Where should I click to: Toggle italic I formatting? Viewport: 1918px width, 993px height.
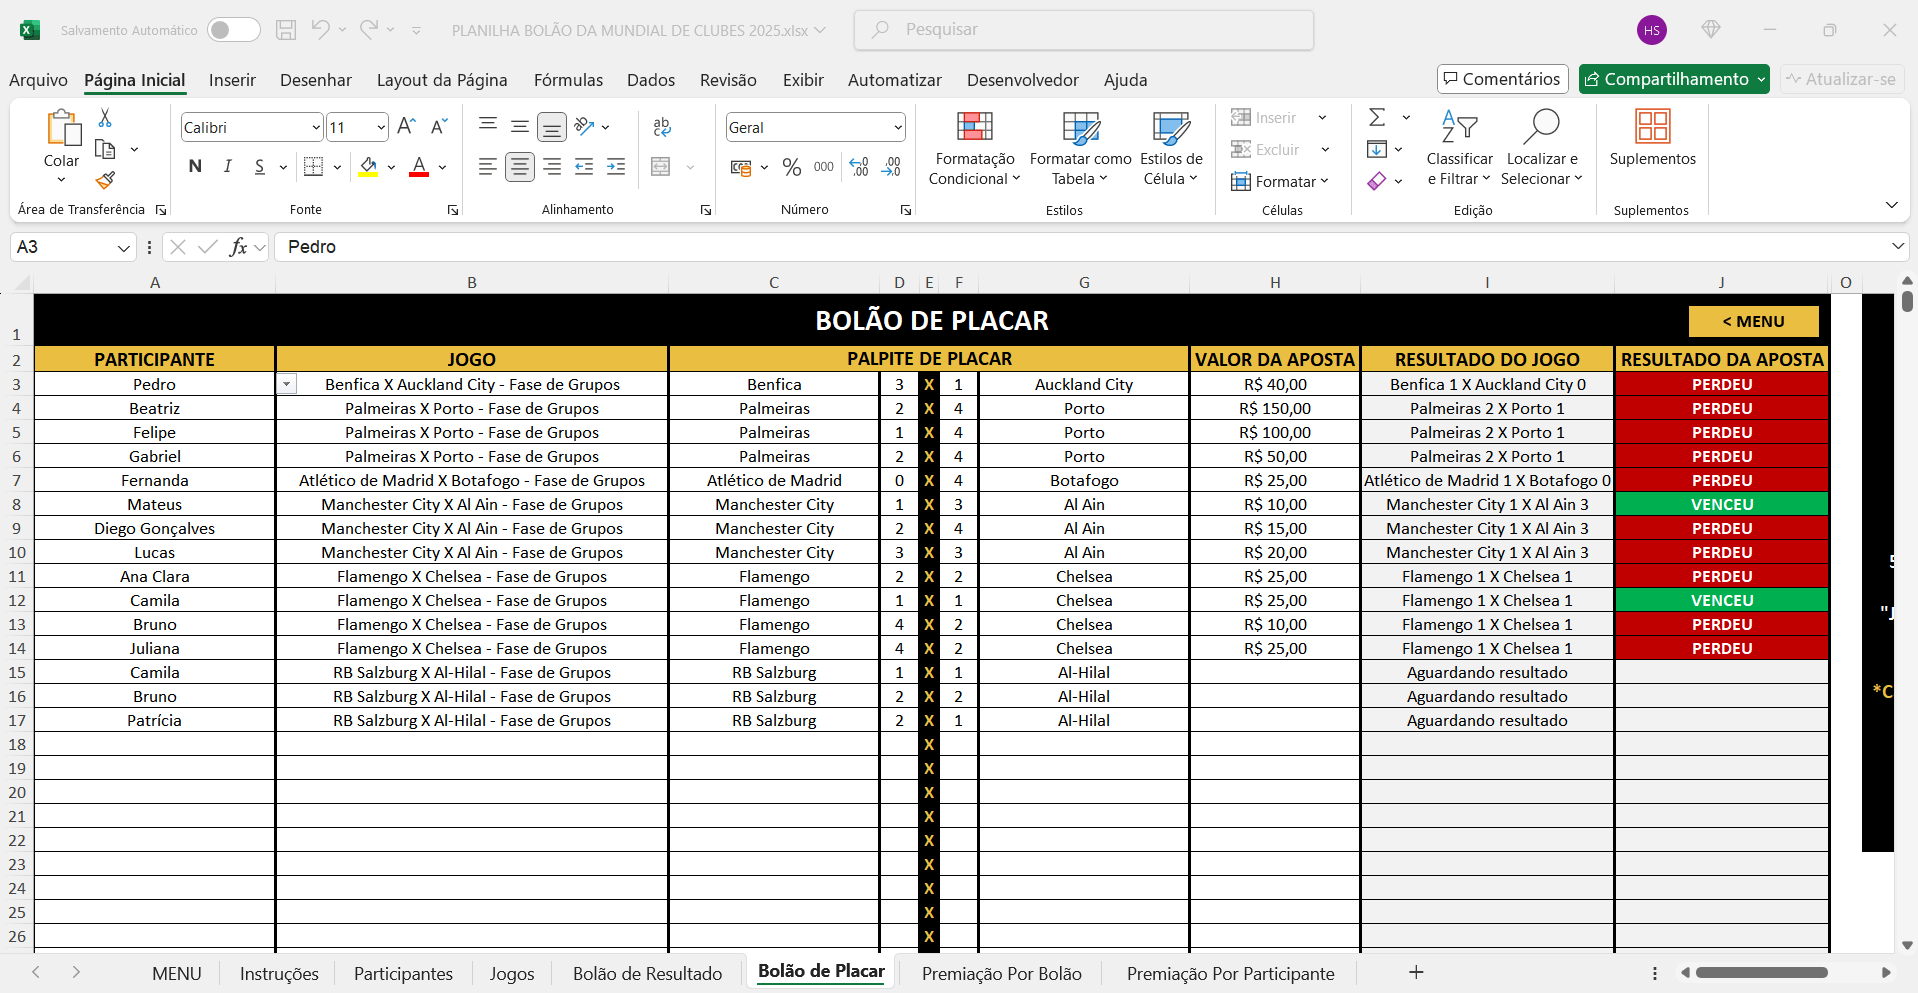tap(227, 167)
